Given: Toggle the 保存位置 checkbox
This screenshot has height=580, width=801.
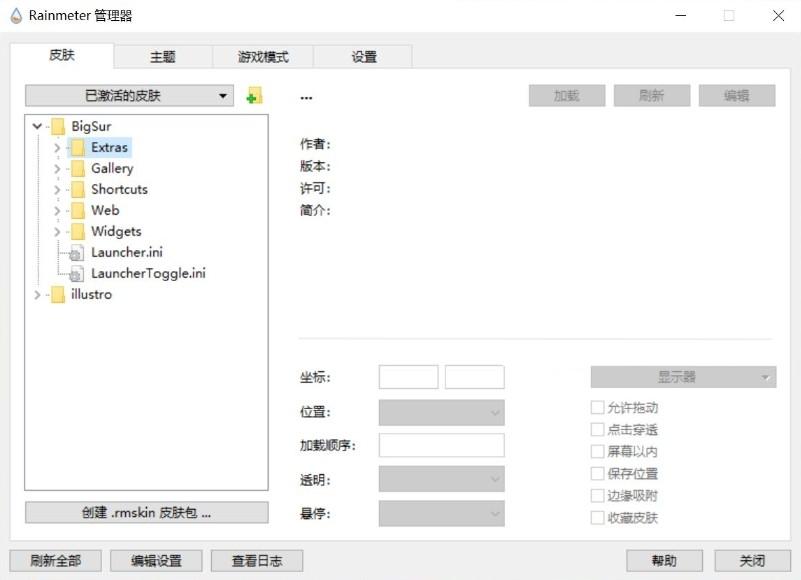Looking at the screenshot, I should (x=597, y=473).
